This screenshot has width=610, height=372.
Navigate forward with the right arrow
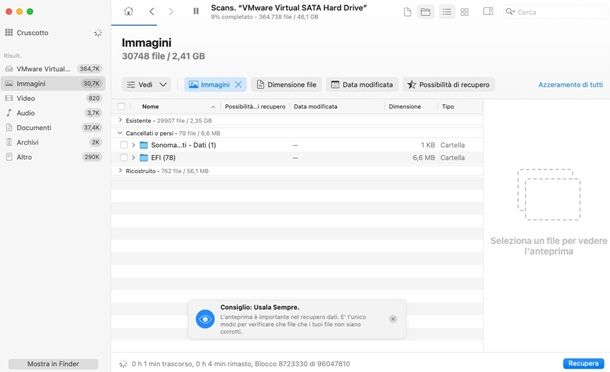tap(171, 11)
